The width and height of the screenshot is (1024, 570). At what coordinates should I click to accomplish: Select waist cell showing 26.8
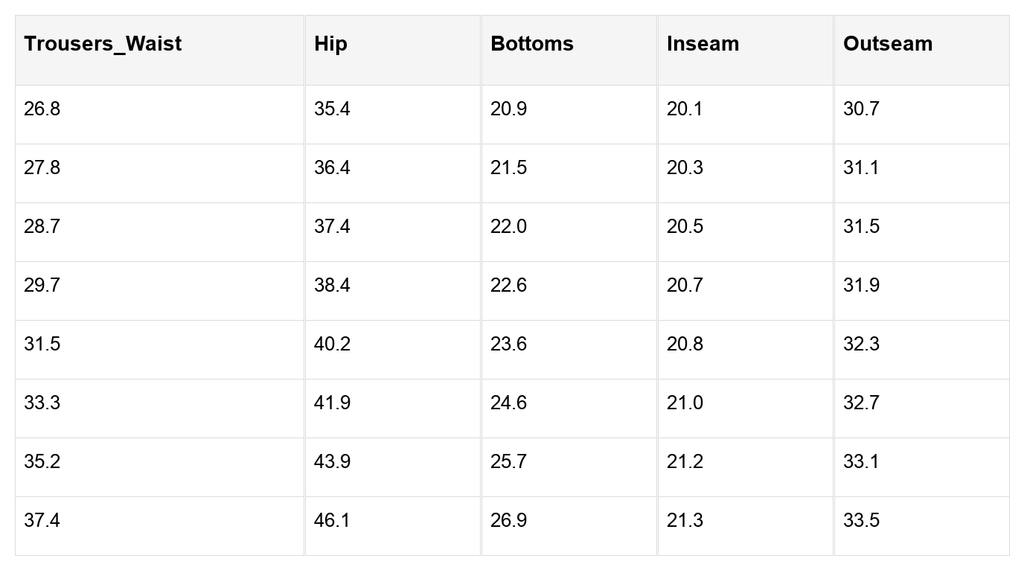point(159,115)
